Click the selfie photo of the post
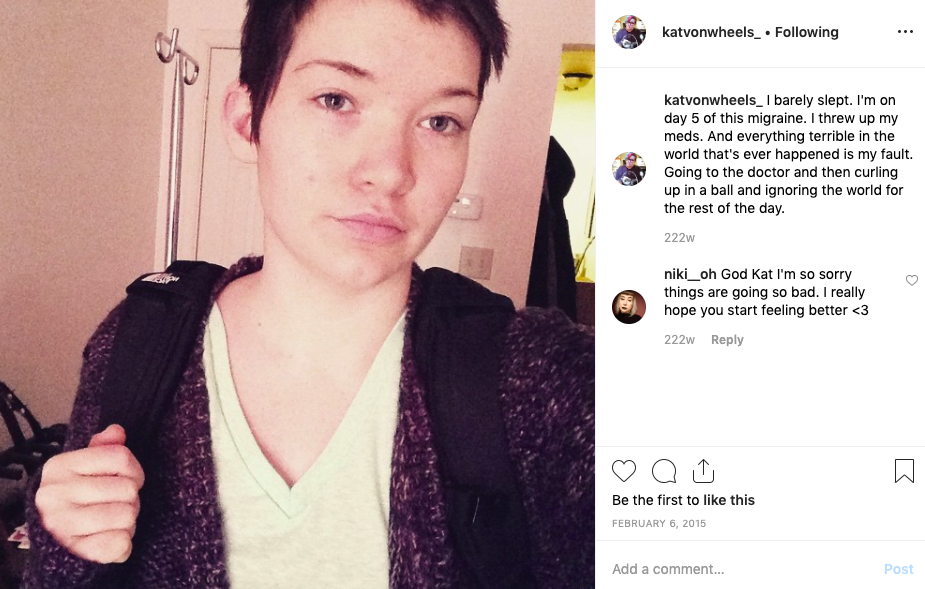Screen dimensions: 925x589 click(297, 294)
